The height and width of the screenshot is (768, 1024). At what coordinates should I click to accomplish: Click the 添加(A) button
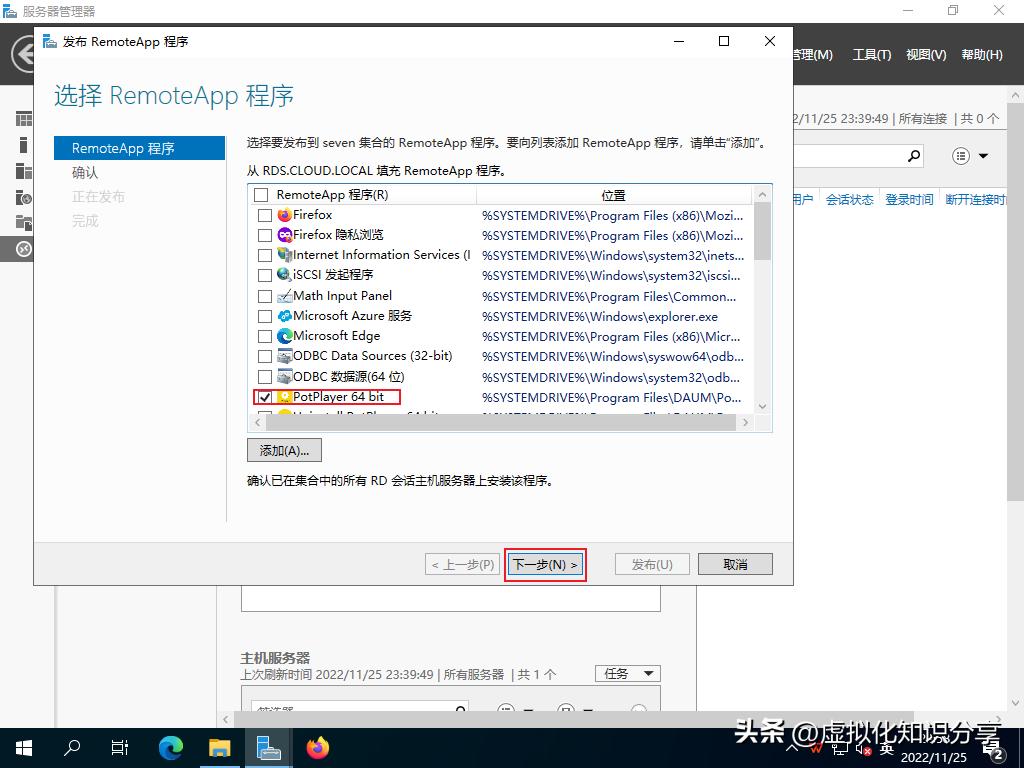tap(283, 449)
